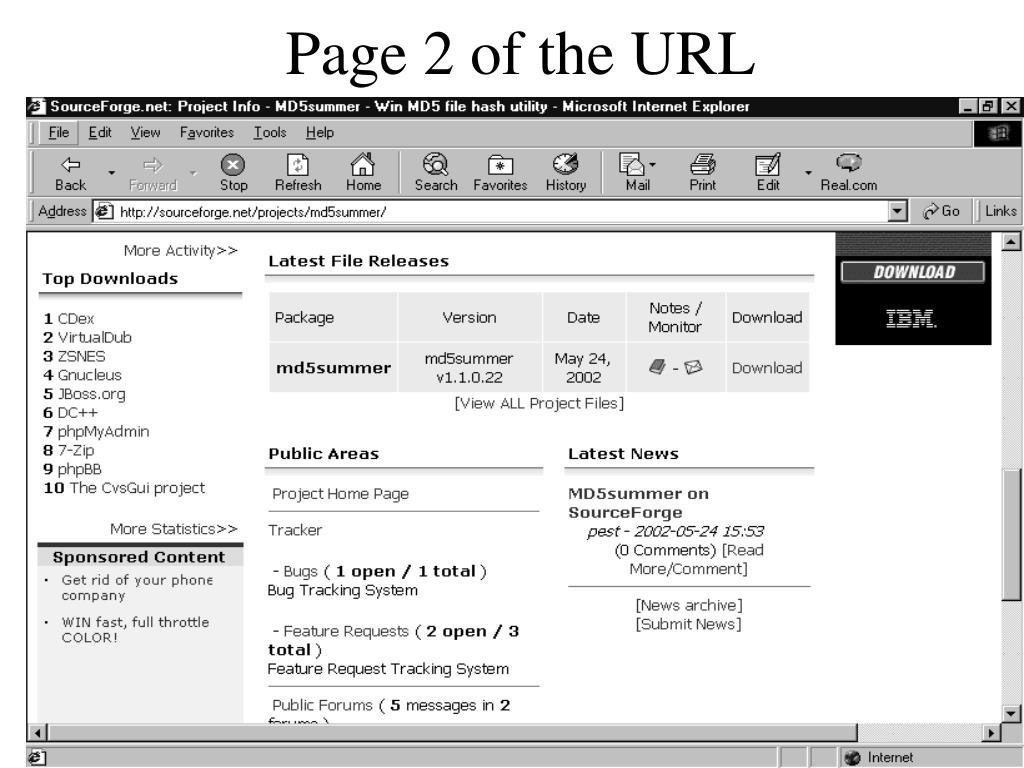Click the Edit toolbar icon

(x=768, y=173)
